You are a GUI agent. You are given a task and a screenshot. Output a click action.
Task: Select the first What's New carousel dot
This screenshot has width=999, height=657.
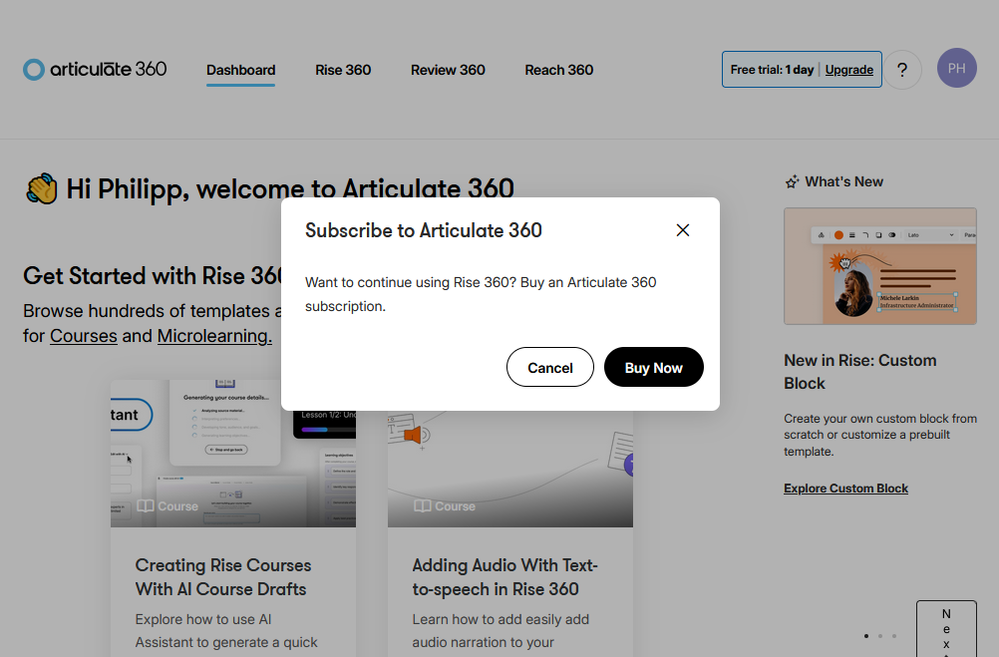(866, 636)
